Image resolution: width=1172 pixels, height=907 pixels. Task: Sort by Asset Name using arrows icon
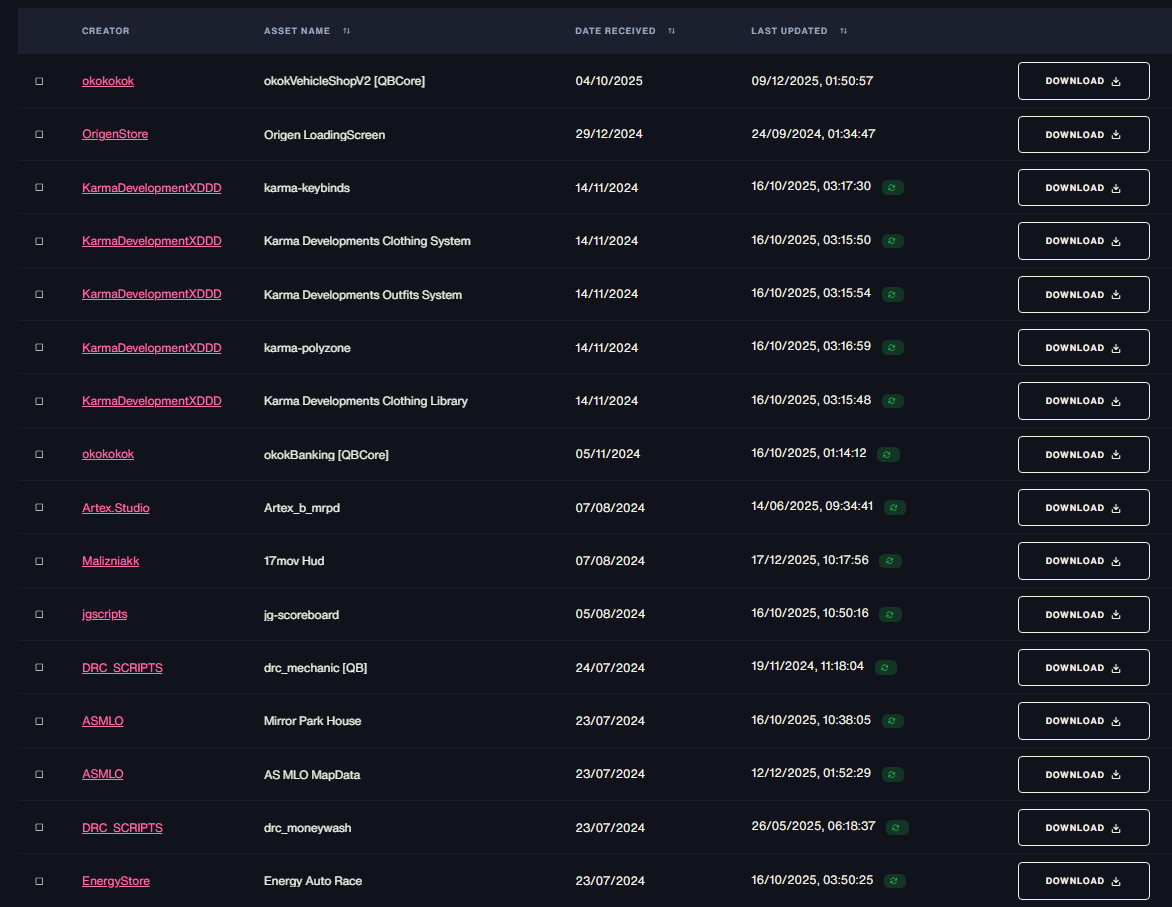(x=346, y=31)
